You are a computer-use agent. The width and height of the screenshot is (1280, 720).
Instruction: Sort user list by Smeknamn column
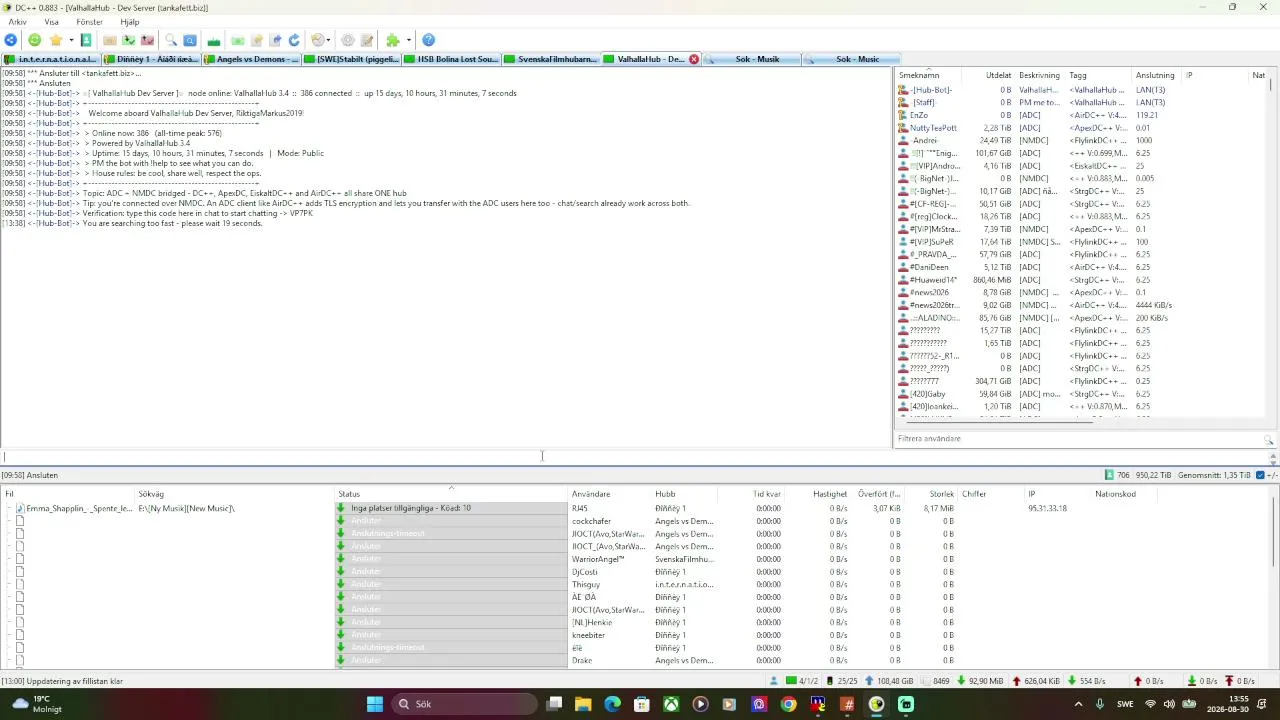point(928,75)
